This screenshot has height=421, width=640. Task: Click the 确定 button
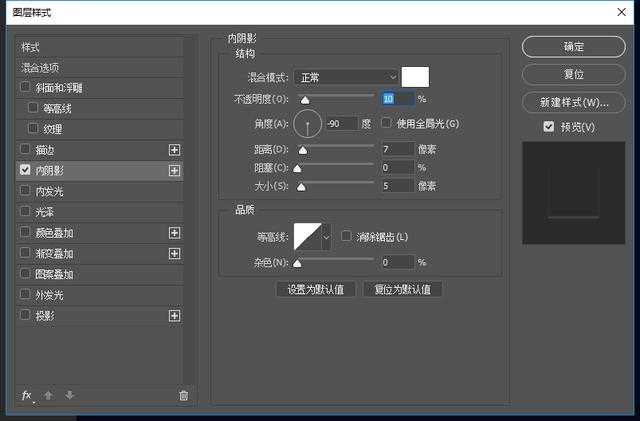[573, 47]
